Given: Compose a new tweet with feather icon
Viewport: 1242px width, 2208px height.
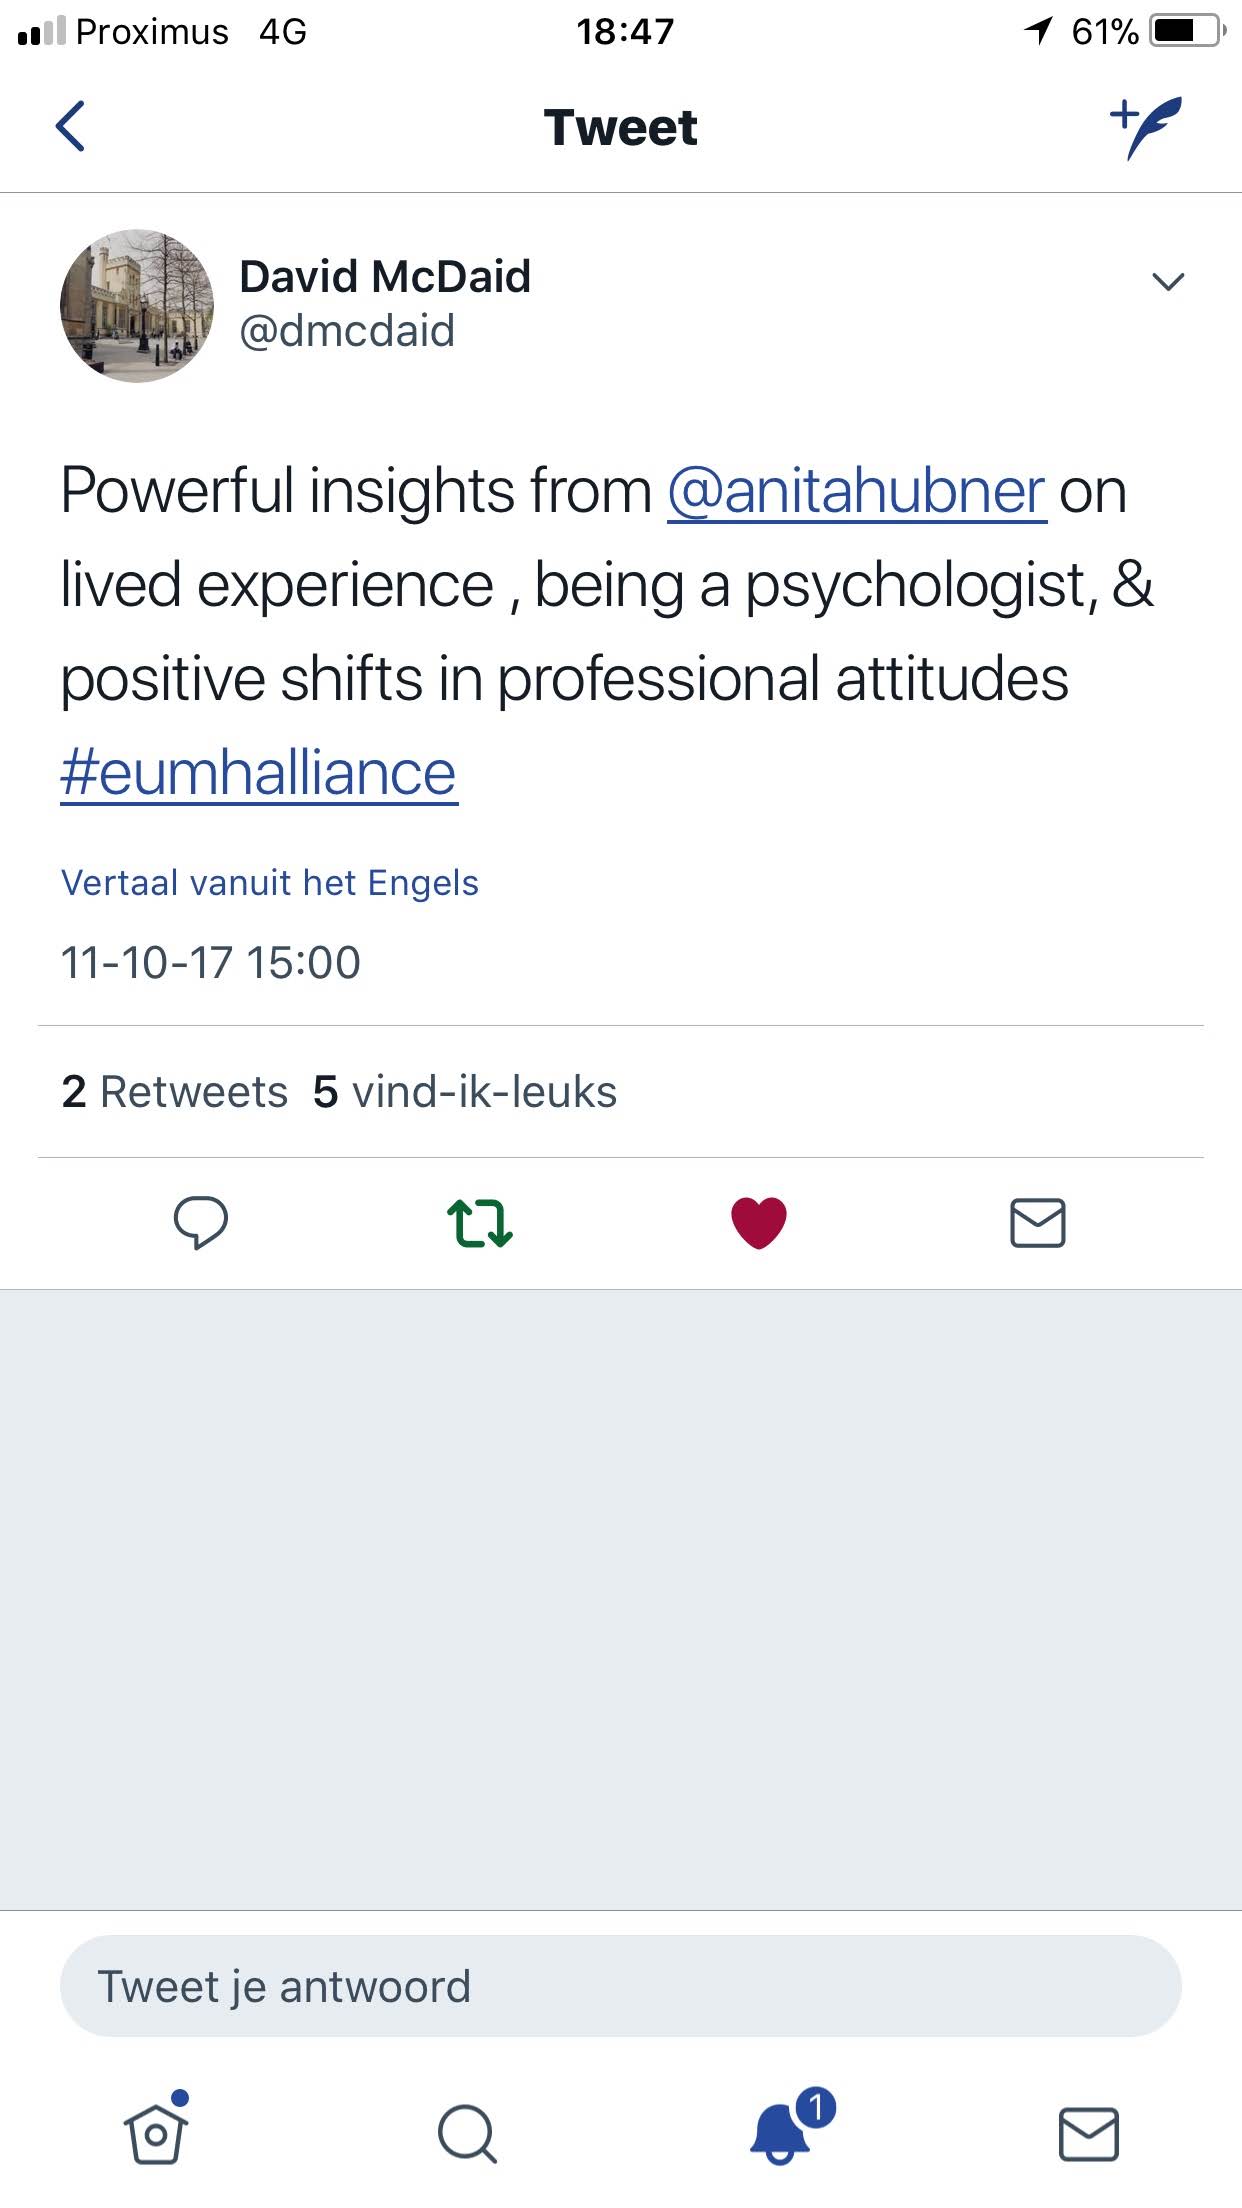Looking at the screenshot, I should (1146, 127).
